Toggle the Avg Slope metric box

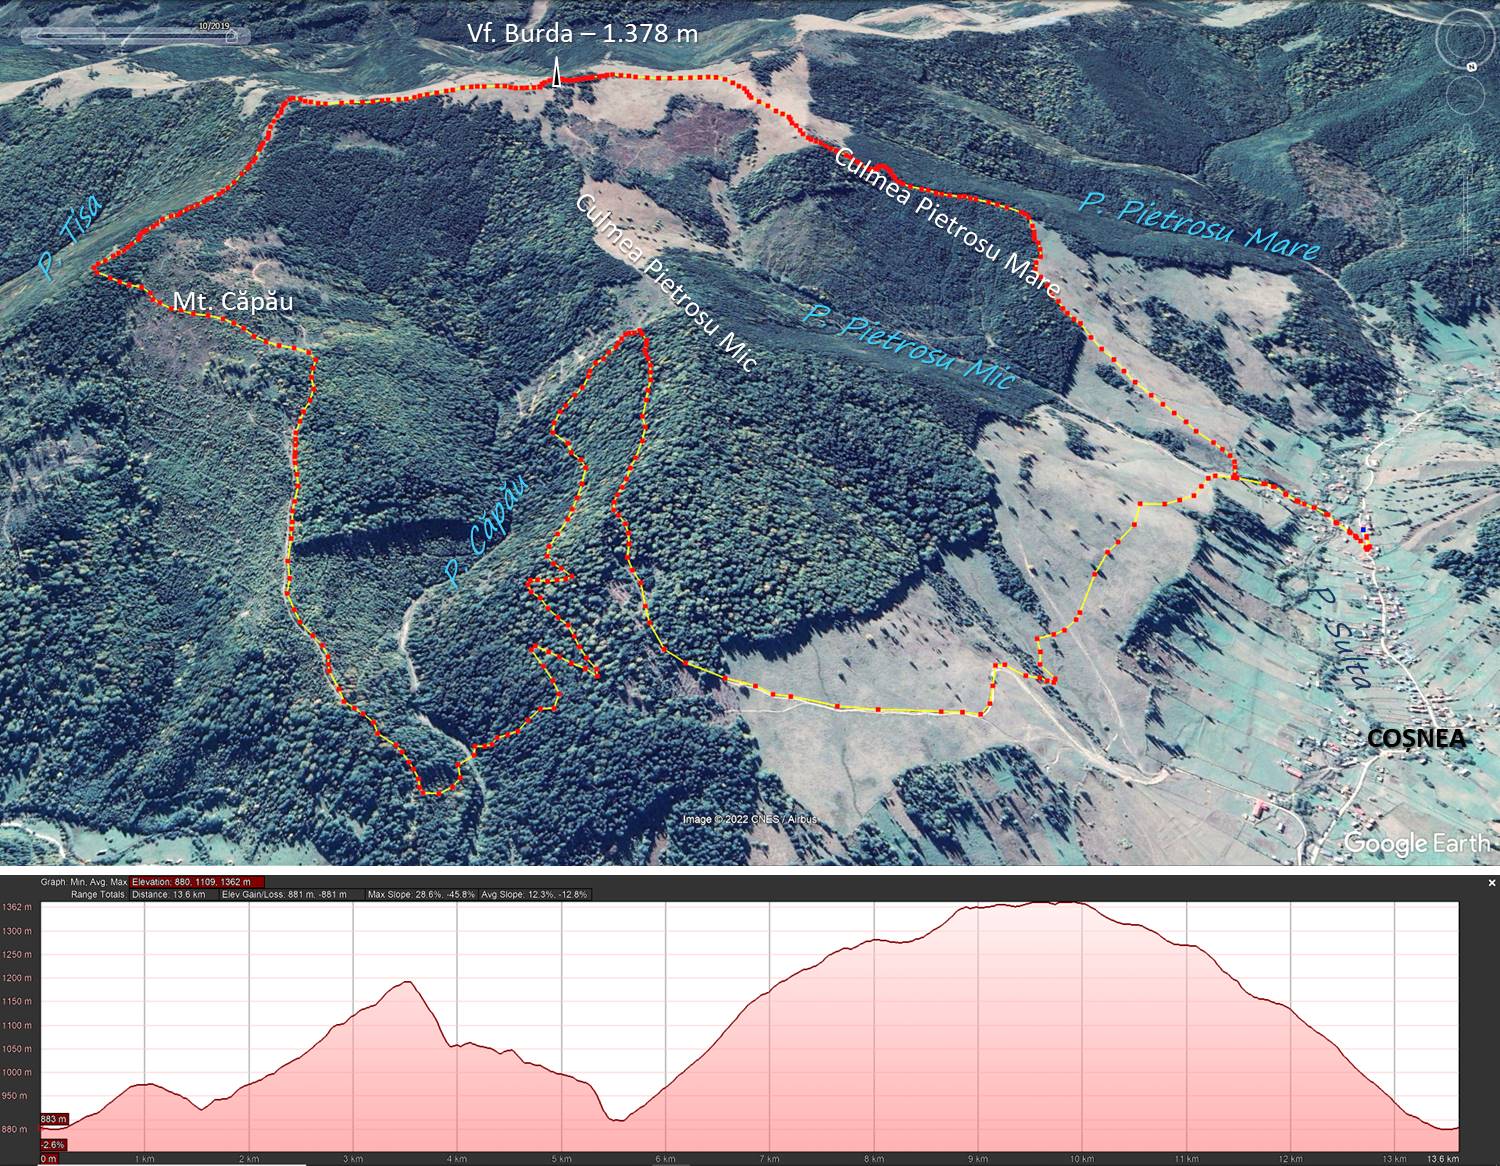pos(535,894)
